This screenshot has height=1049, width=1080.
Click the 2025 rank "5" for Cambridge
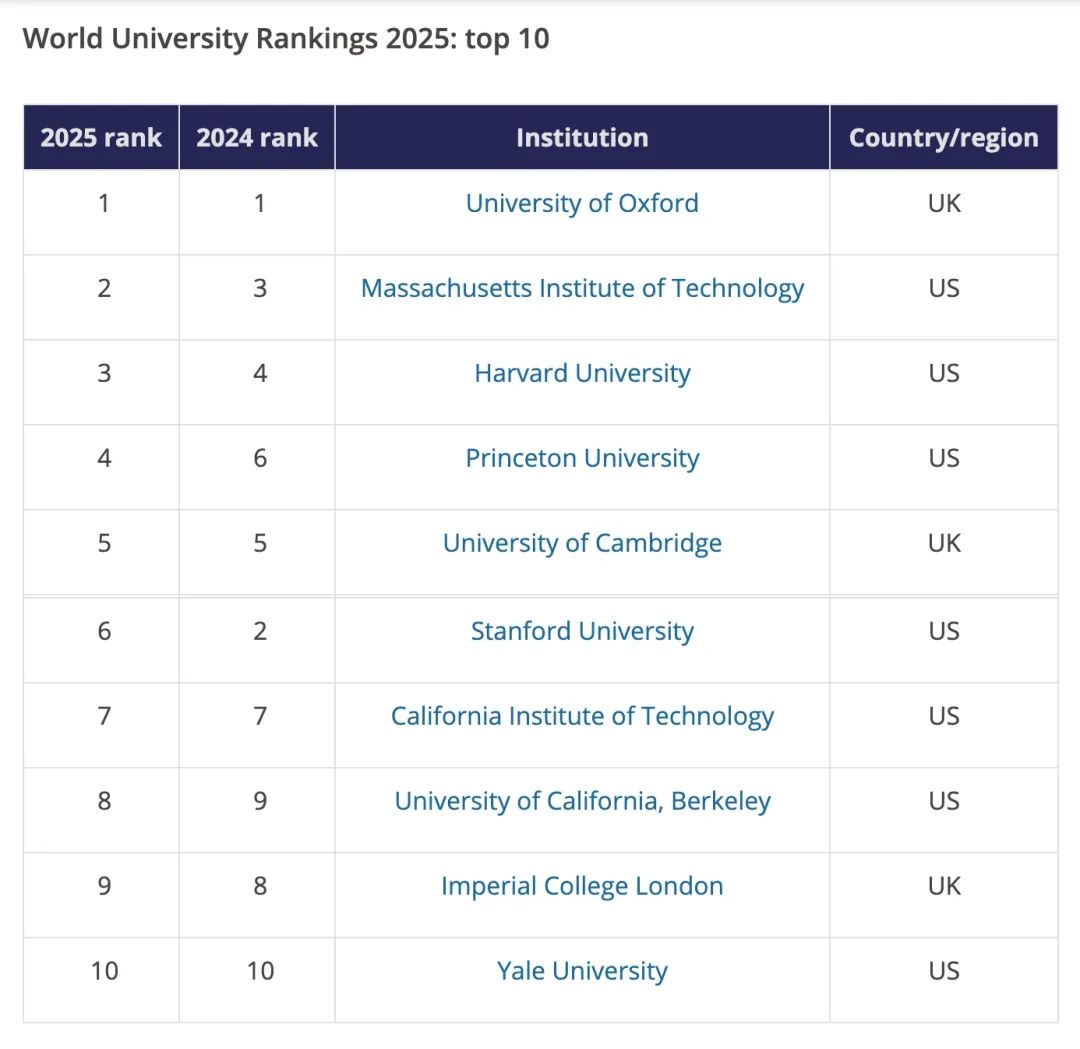104,543
